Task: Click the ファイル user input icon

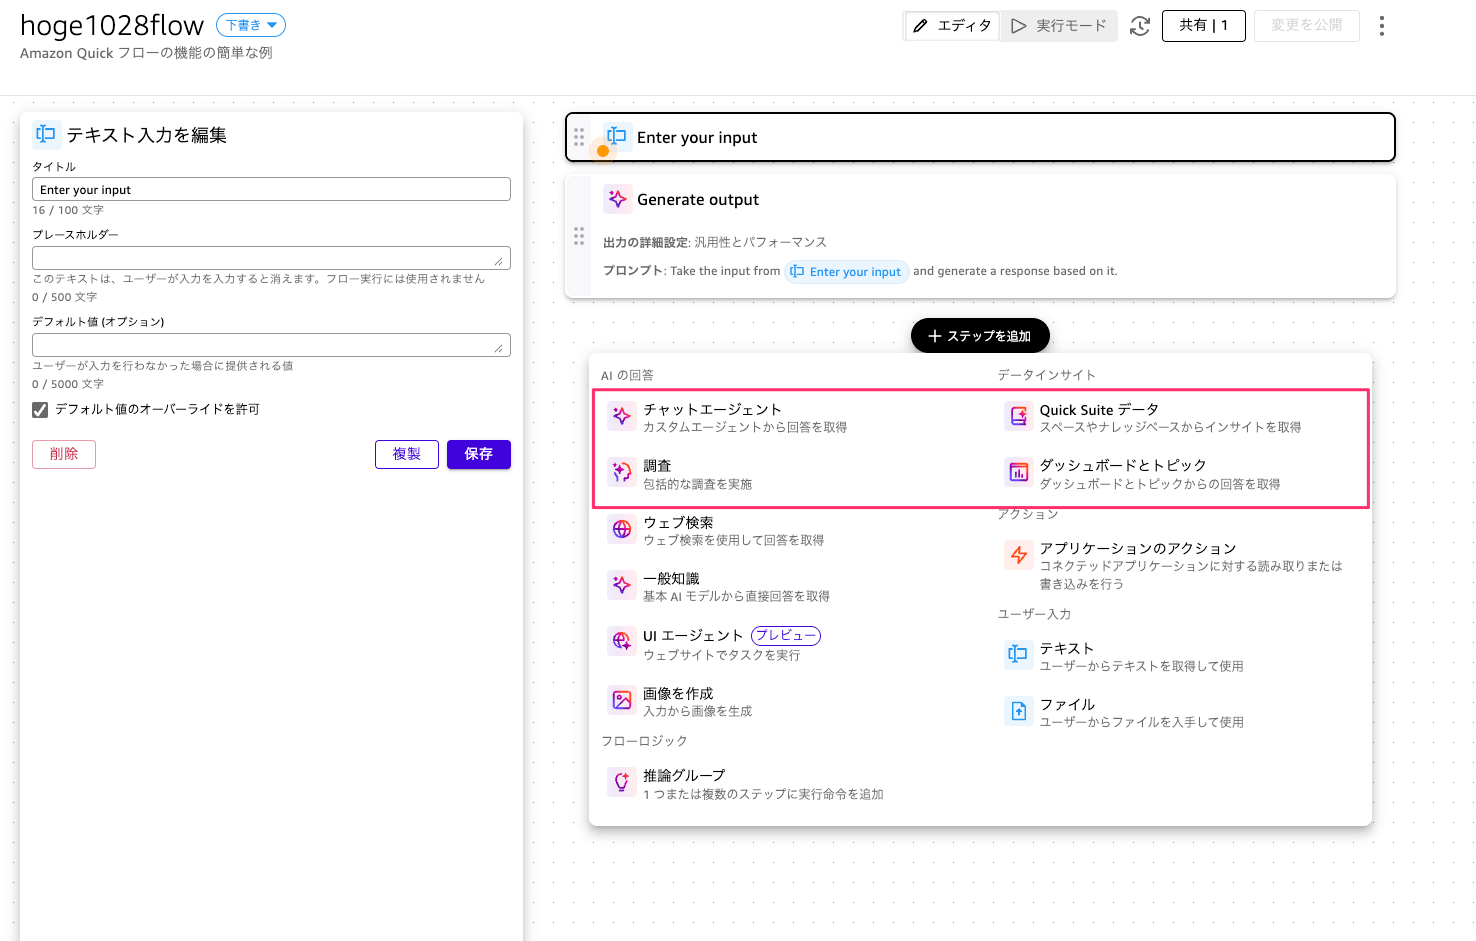Action: coord(1018,710)
